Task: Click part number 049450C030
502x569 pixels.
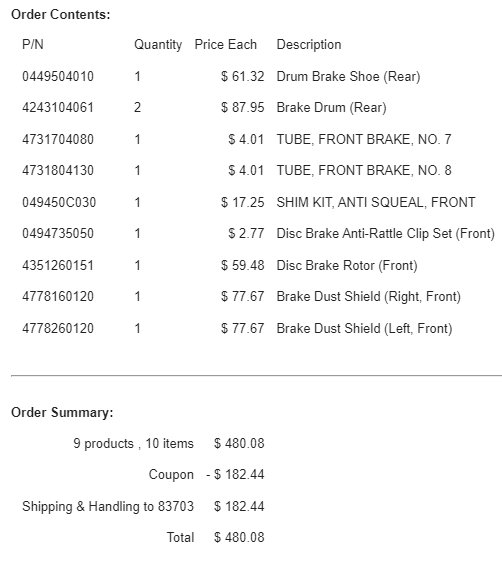Action: point(59,202)
